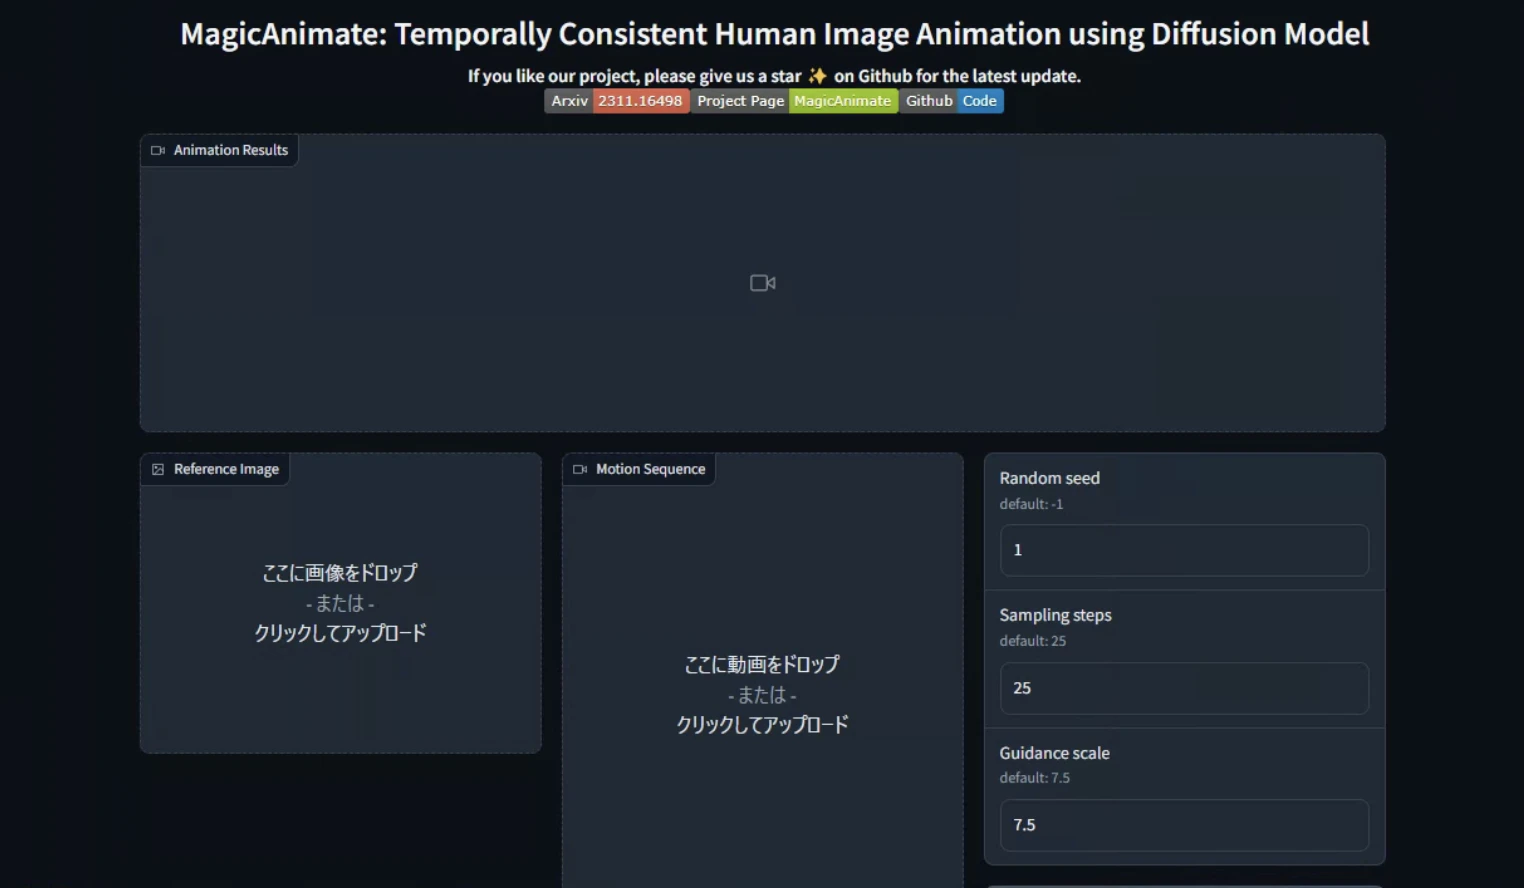Focus the Random seed input field
Image resolution: width=1524 pixels, height=888 pixels.
1184,550
